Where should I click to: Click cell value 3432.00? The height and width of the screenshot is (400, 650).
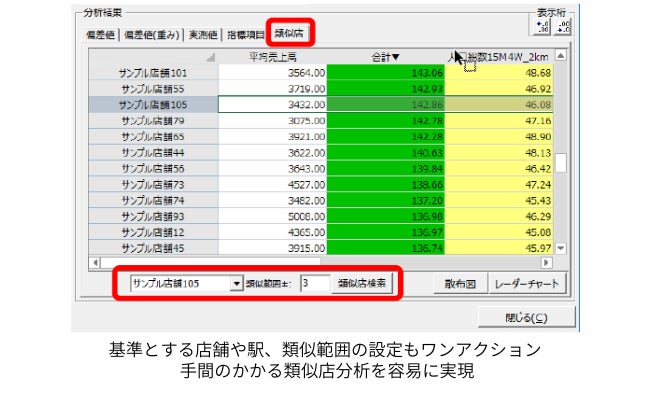[273, 105]
